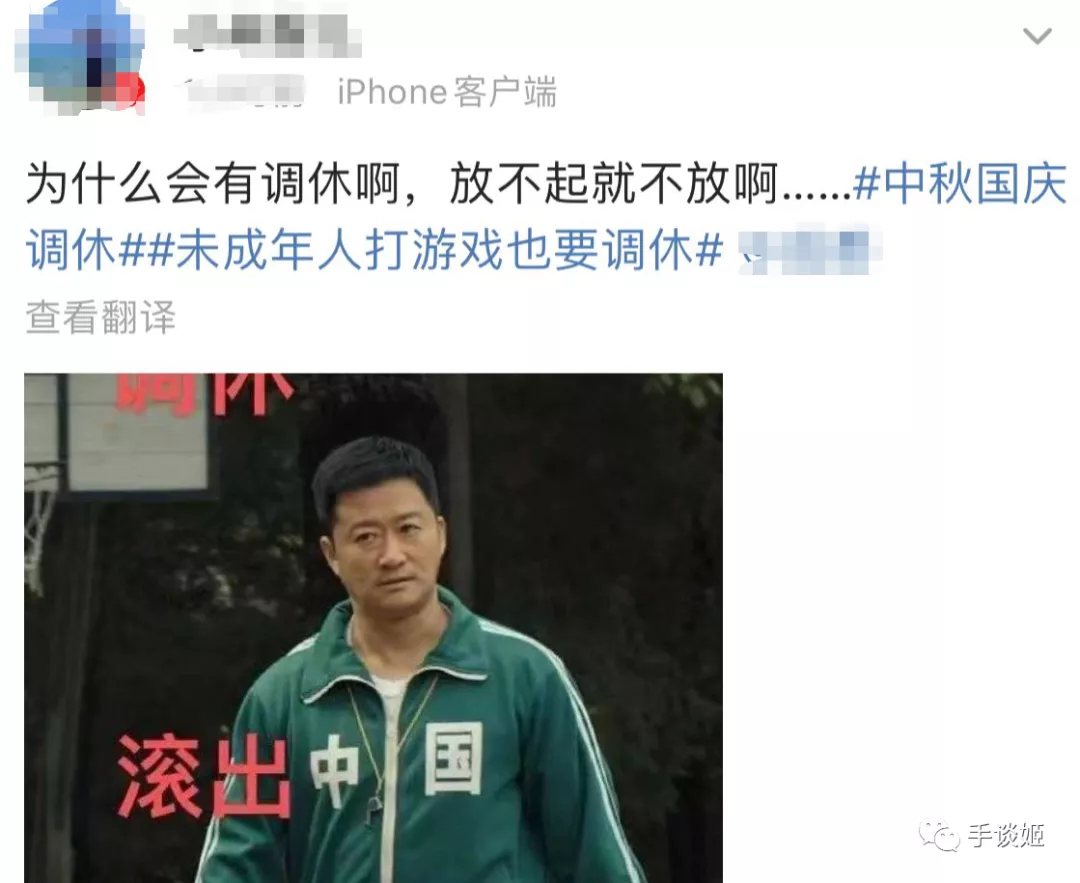This screenshot has width=1080, height=883.
Task: Expand the chevron post options menu
Action: [1037, 35]
